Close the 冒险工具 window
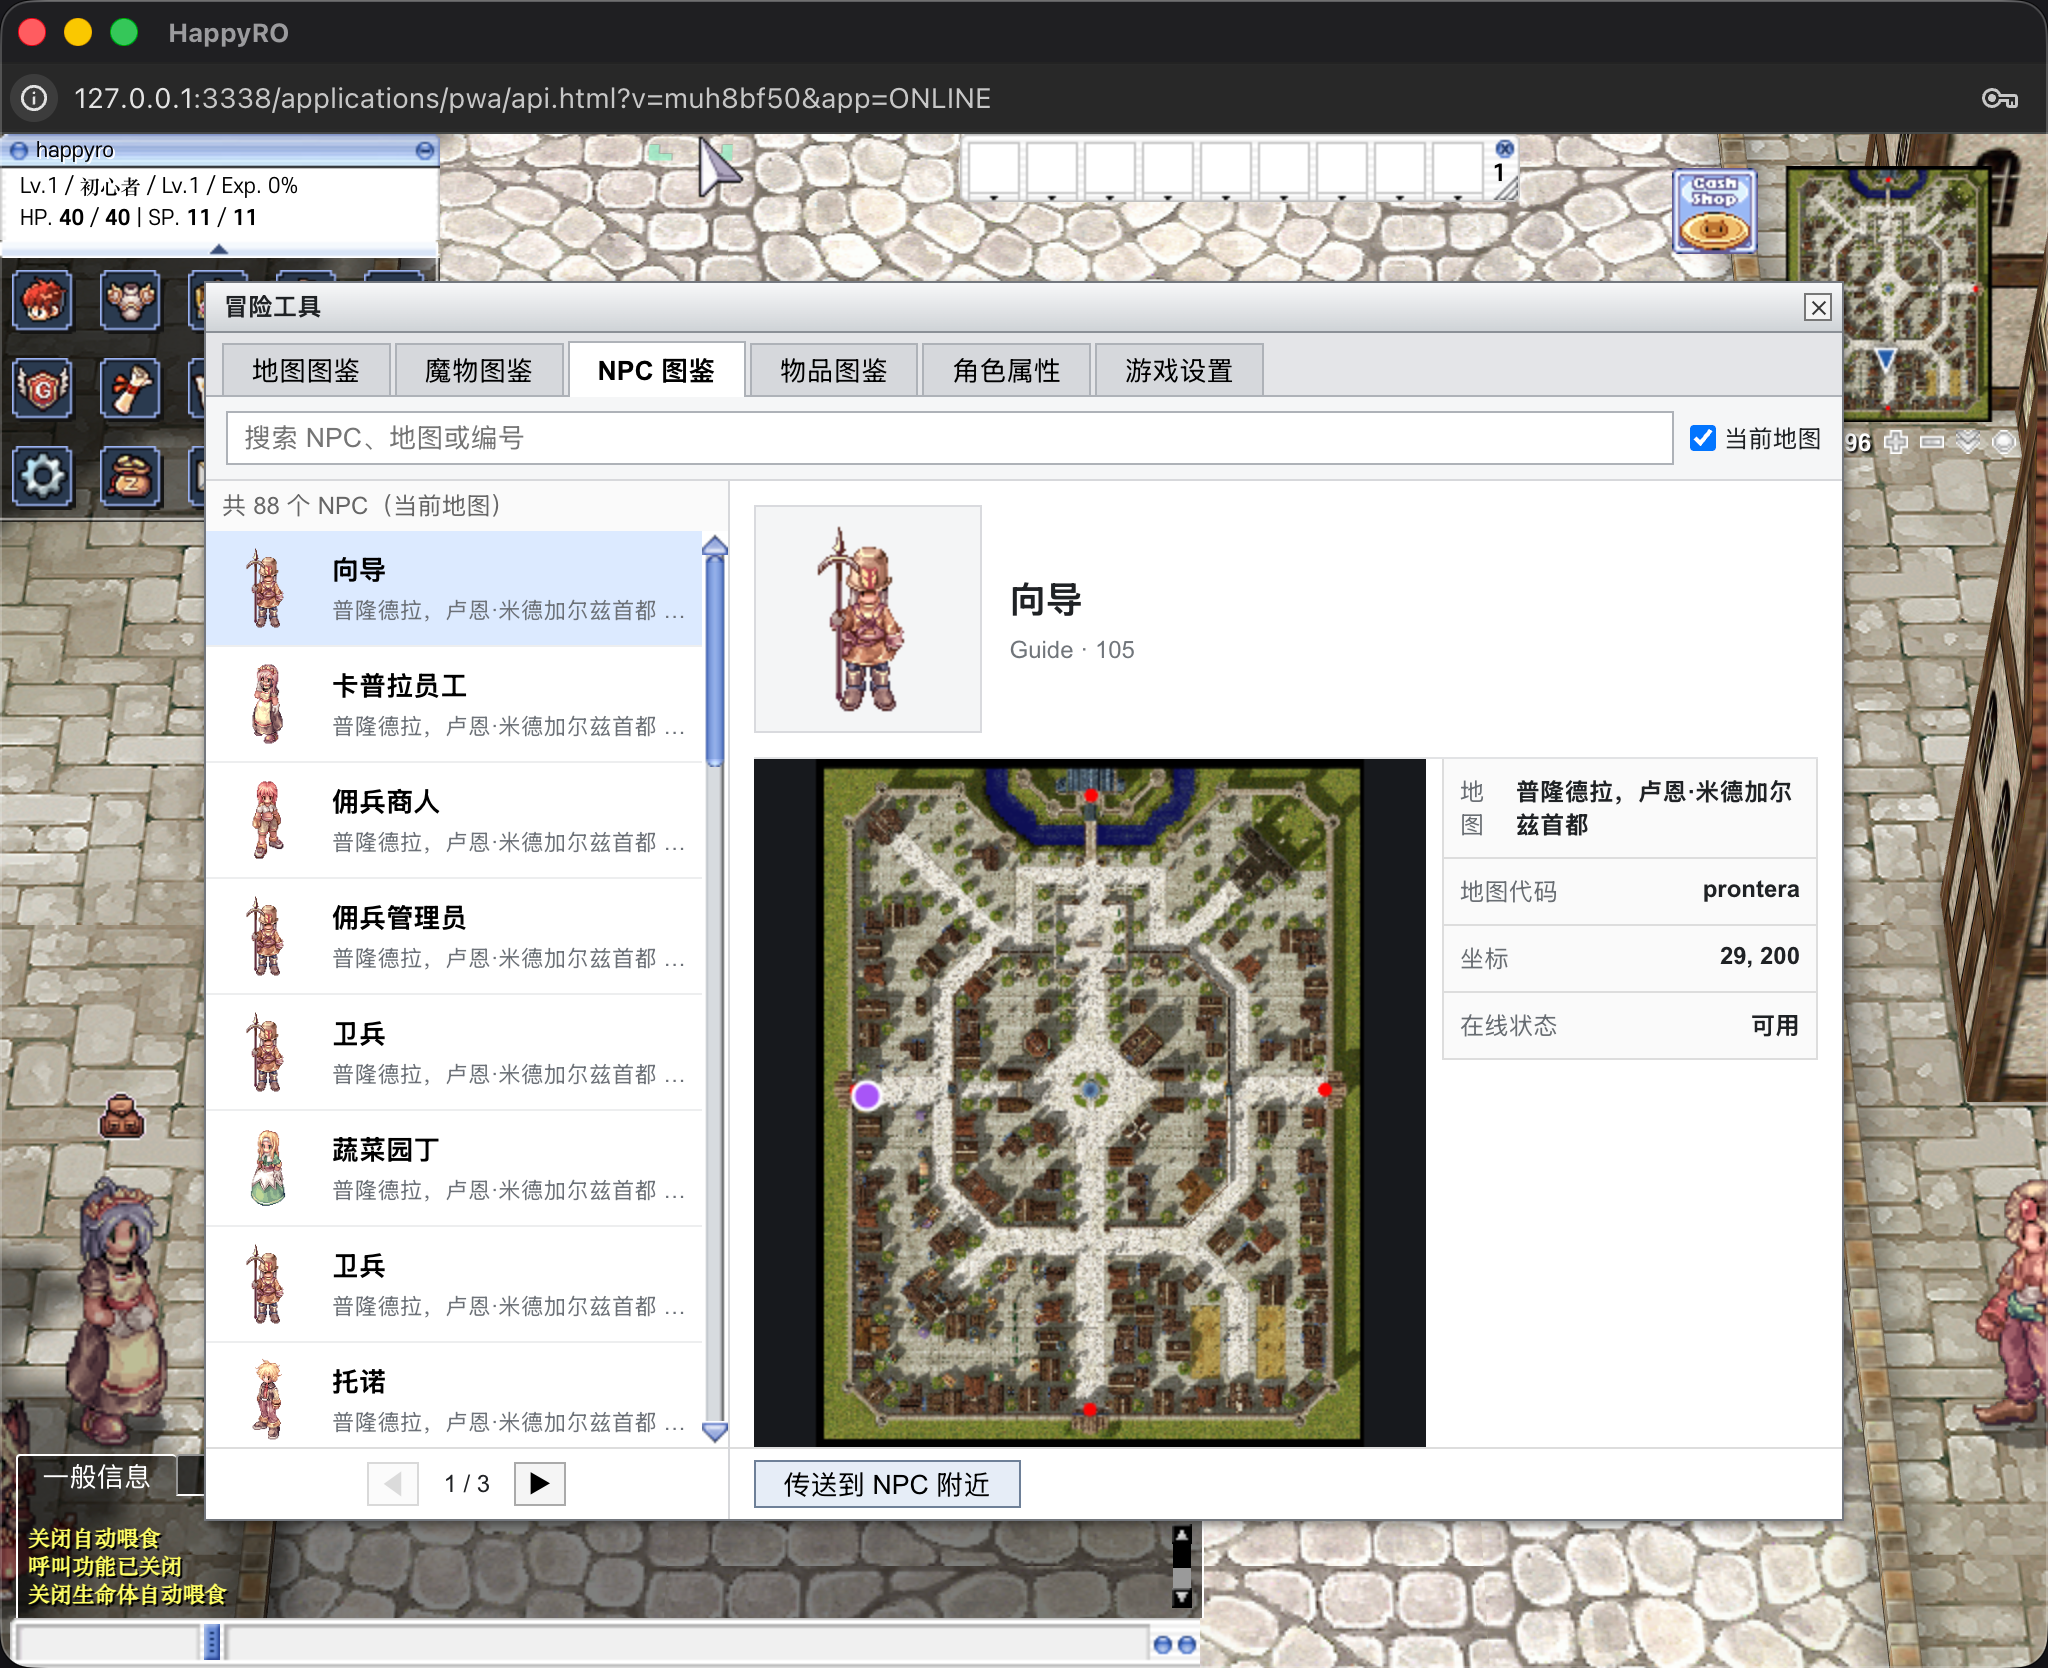The height and width of the screenshot is (1668, 2048). point(1818,307)
